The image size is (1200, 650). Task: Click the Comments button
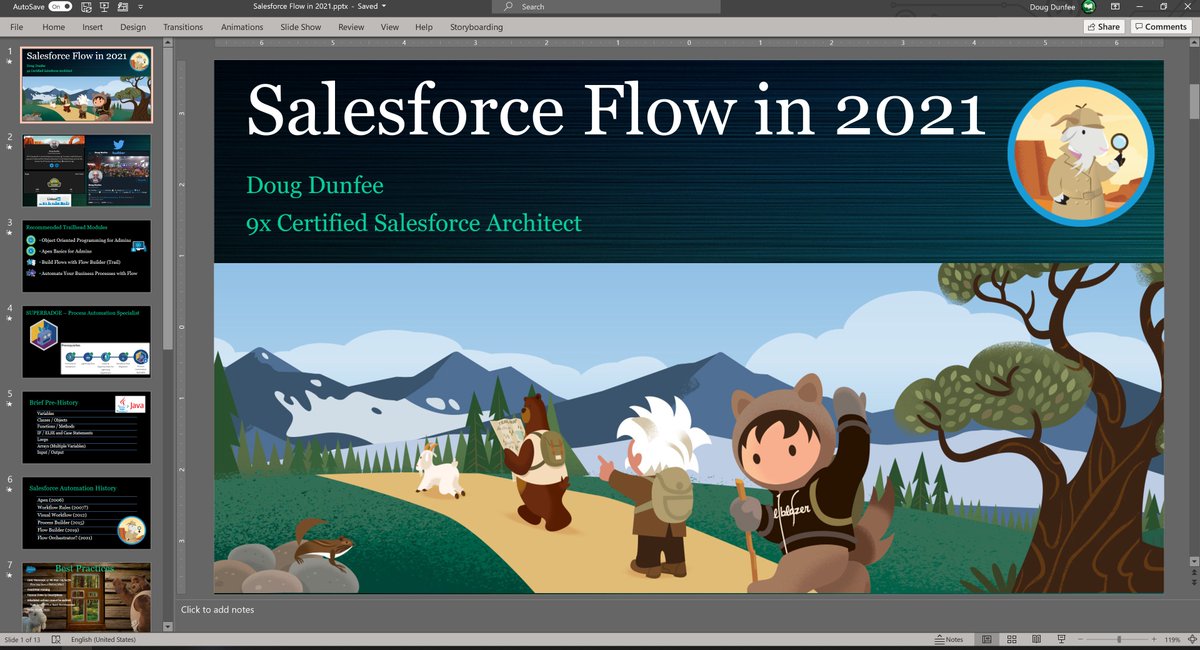(1160, 27)
